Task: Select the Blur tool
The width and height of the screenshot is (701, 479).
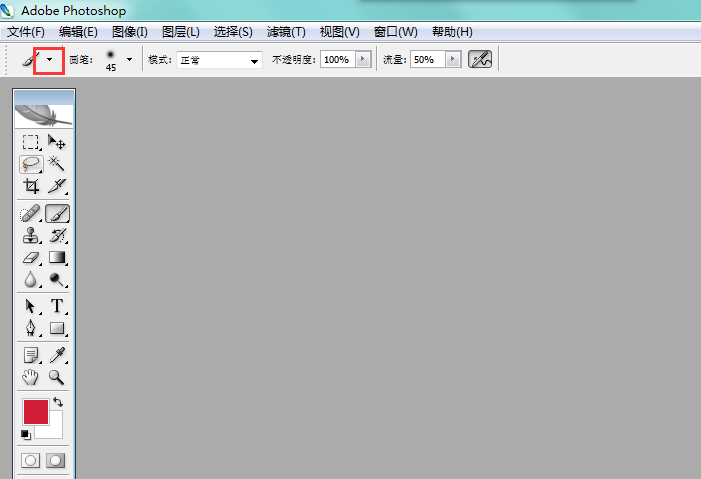Action: [x=31, y=279]
